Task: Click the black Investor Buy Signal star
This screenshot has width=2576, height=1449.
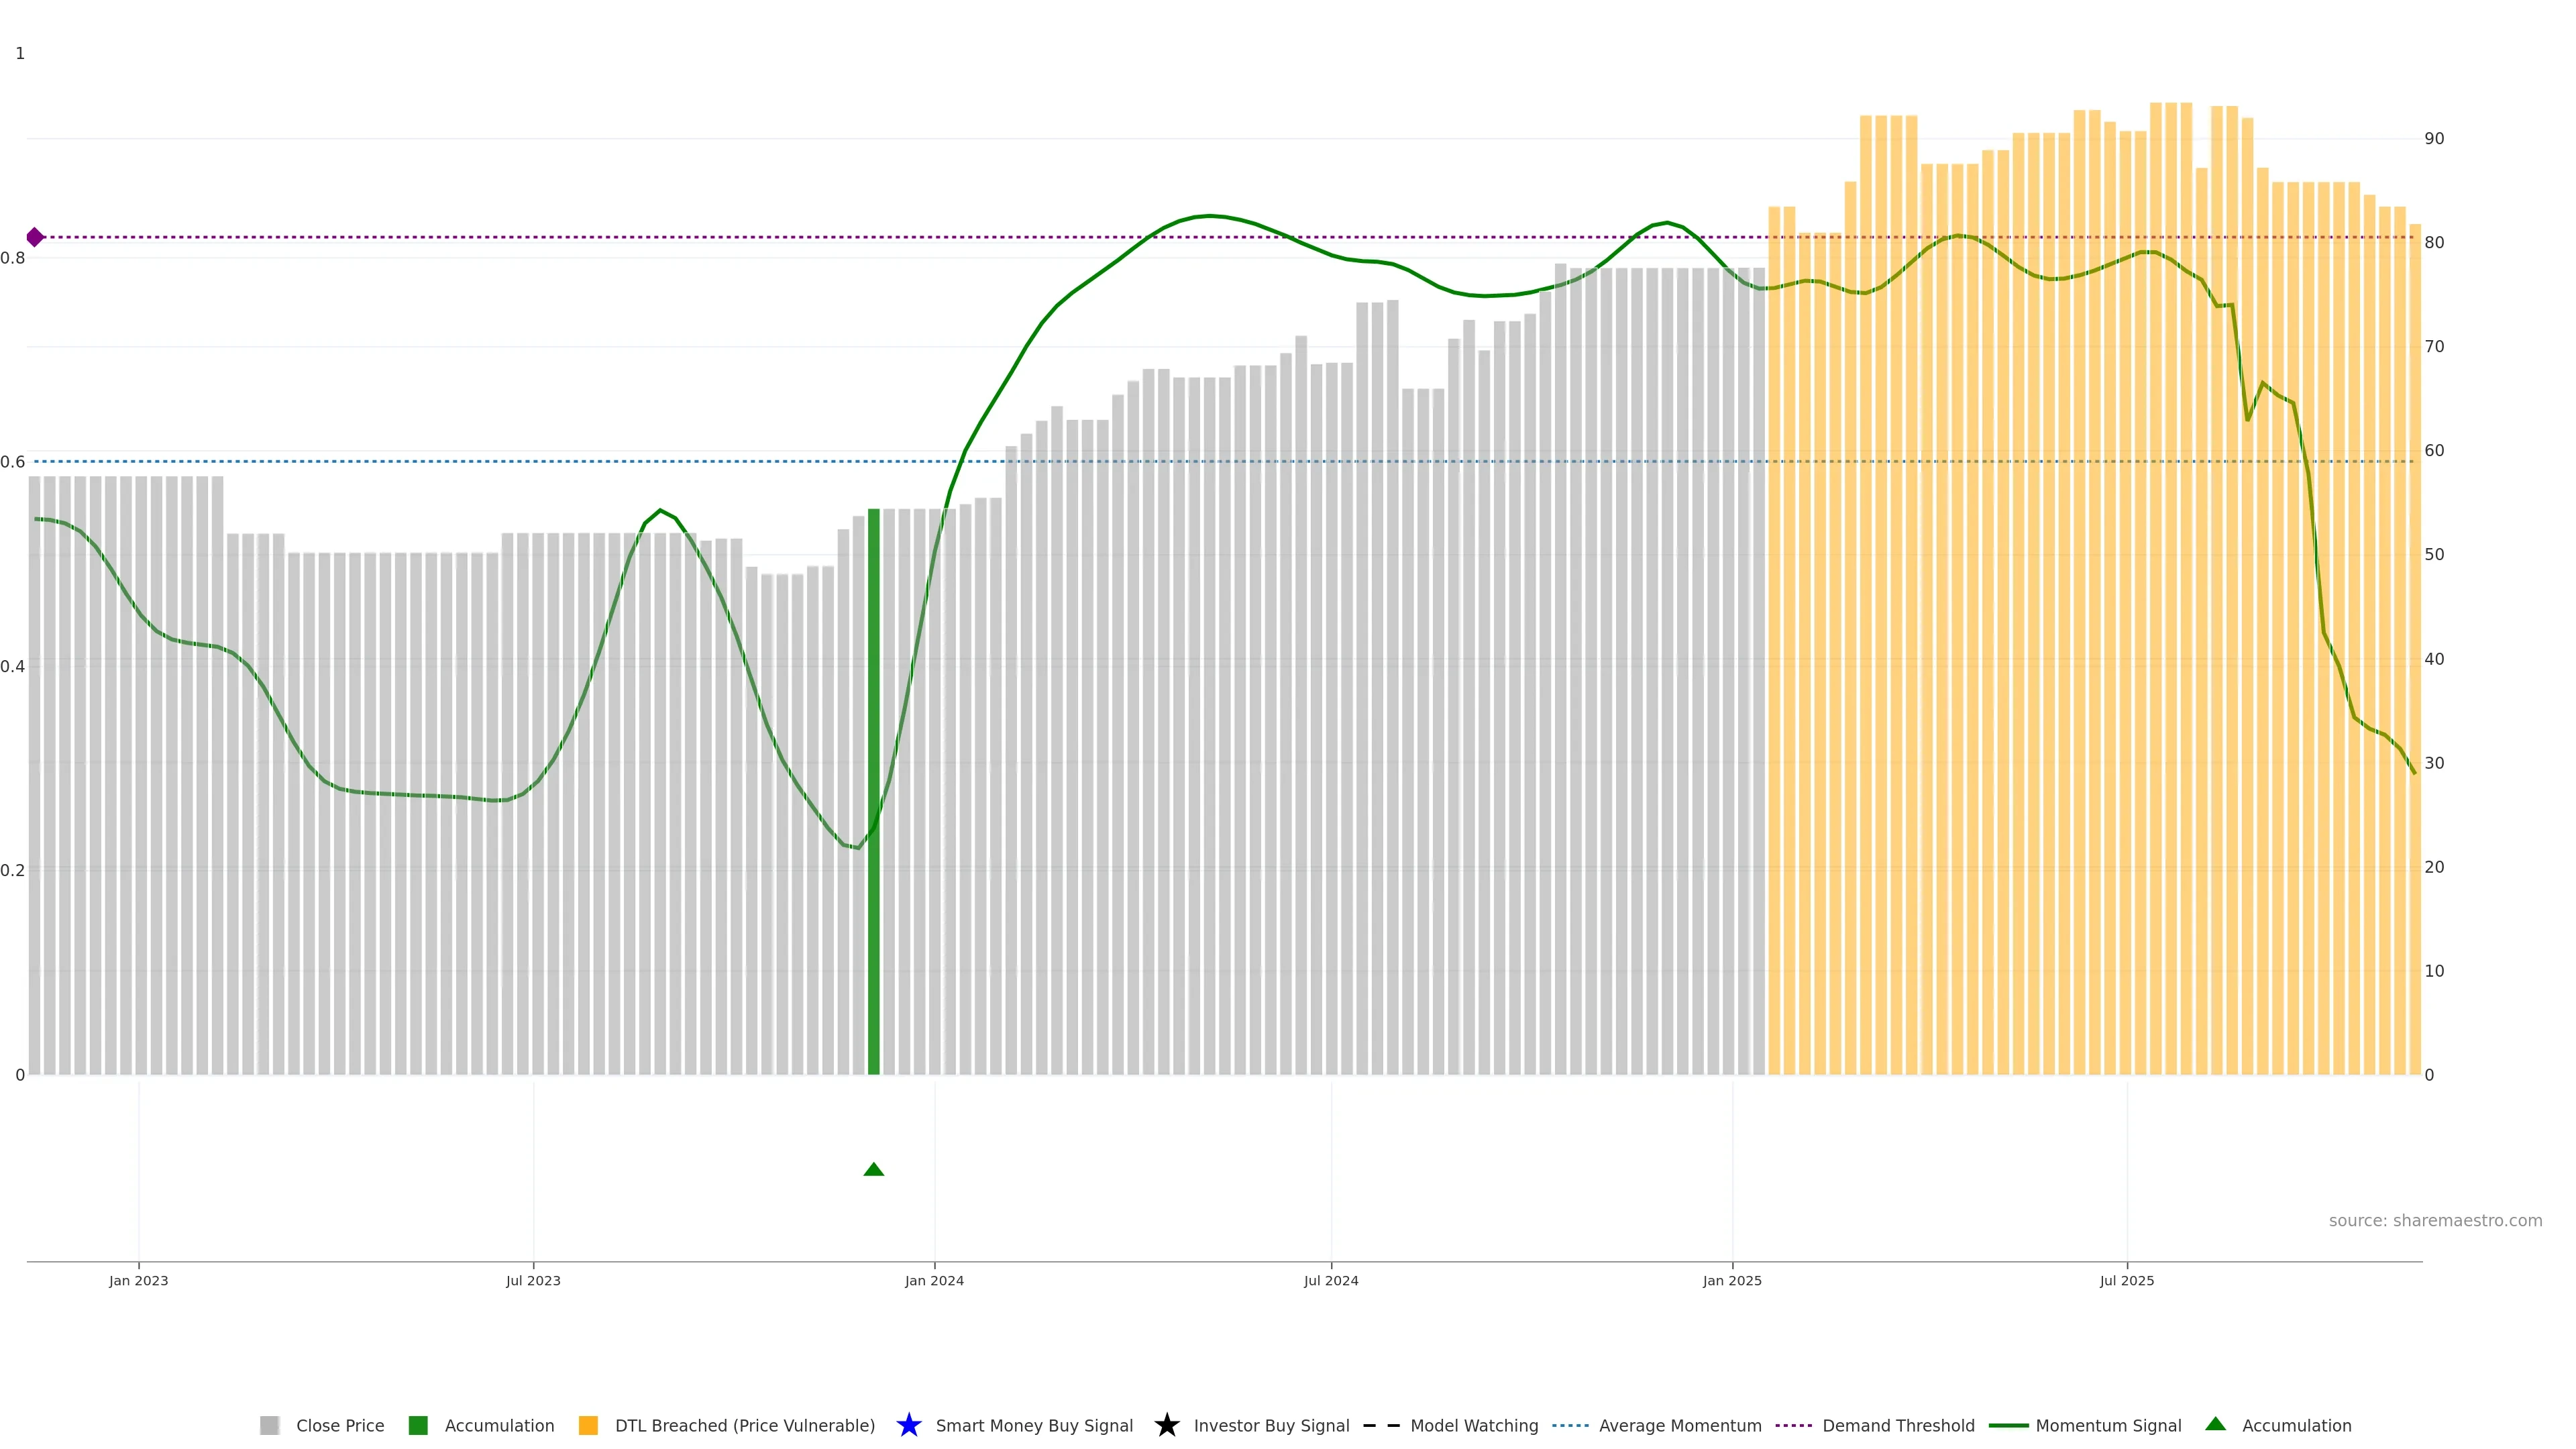Action: [x=1166, y=1425]
